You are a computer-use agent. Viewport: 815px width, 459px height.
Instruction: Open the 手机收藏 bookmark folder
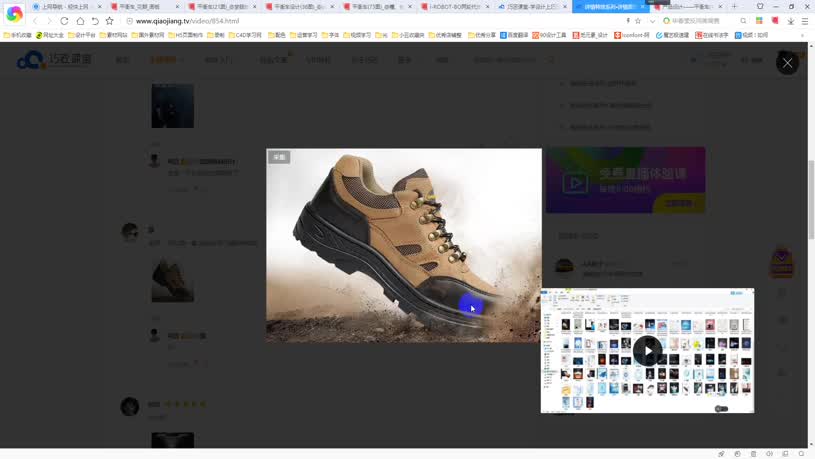[x=17, y=35]
